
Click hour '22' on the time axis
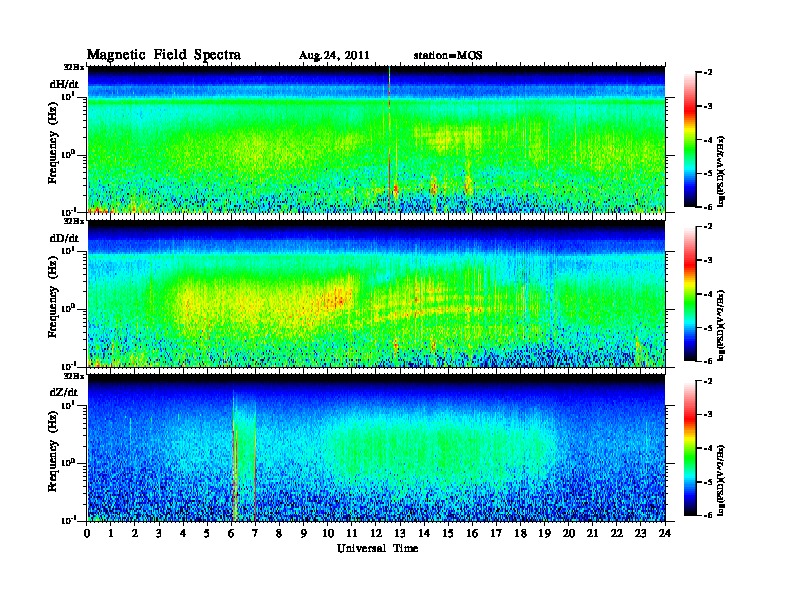tap(617, 534)
